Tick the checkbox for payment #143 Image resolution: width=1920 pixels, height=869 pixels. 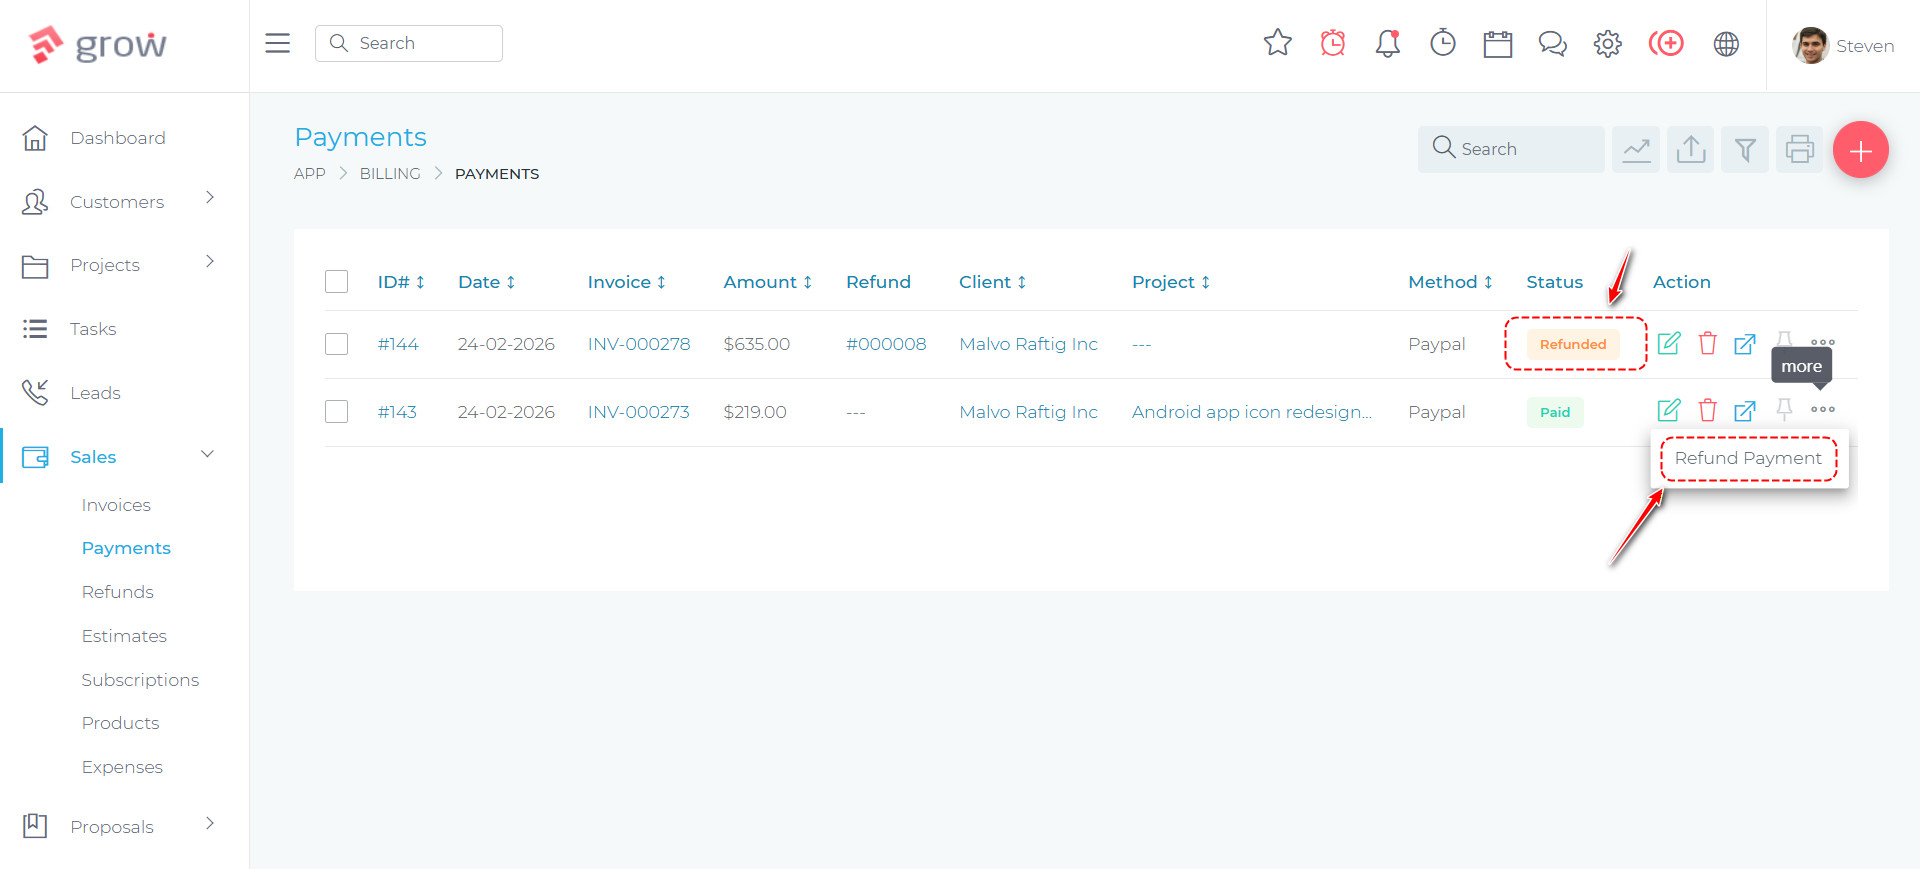[336, 412]
